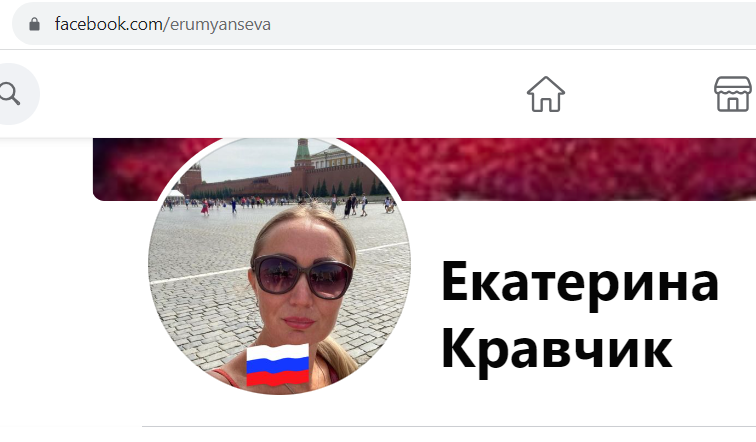Click cover photo's left rounded bottom corner
The width and height of the screenshot is (756, 442).
click(98, 195)
